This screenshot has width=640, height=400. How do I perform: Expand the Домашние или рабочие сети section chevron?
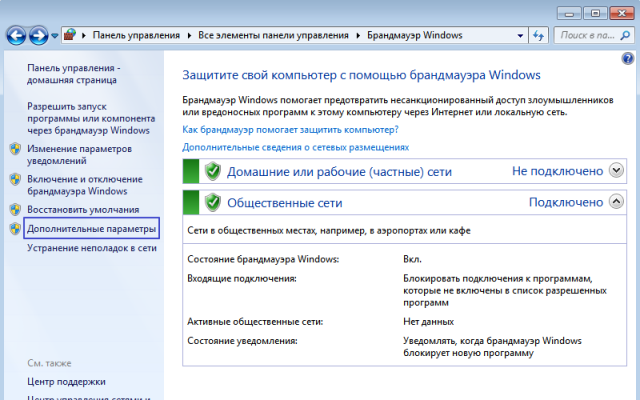[x=616, y=170]
